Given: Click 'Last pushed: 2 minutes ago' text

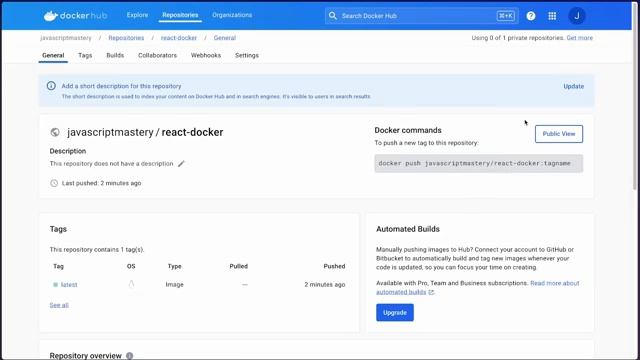Looking at the screenshot, I should [101, 183].
